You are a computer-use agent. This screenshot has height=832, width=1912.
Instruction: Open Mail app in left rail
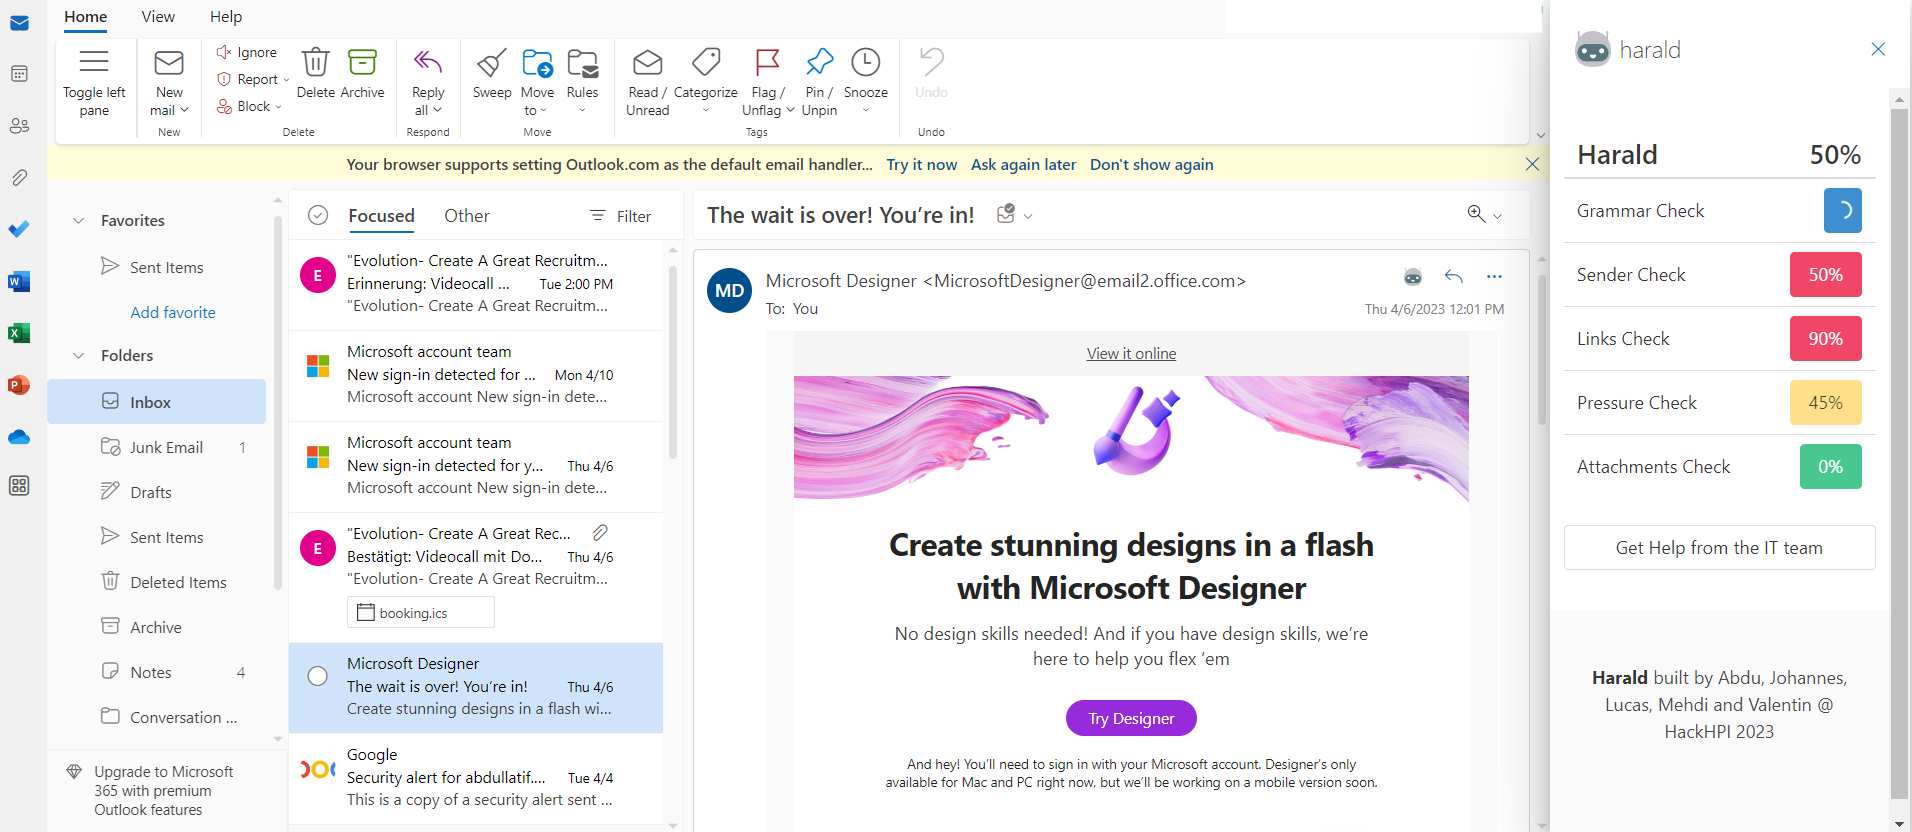tap(19, 23)
